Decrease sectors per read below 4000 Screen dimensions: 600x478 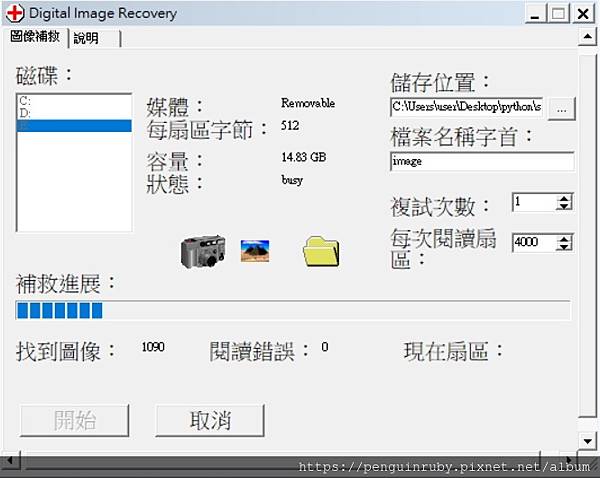[564, 246]
